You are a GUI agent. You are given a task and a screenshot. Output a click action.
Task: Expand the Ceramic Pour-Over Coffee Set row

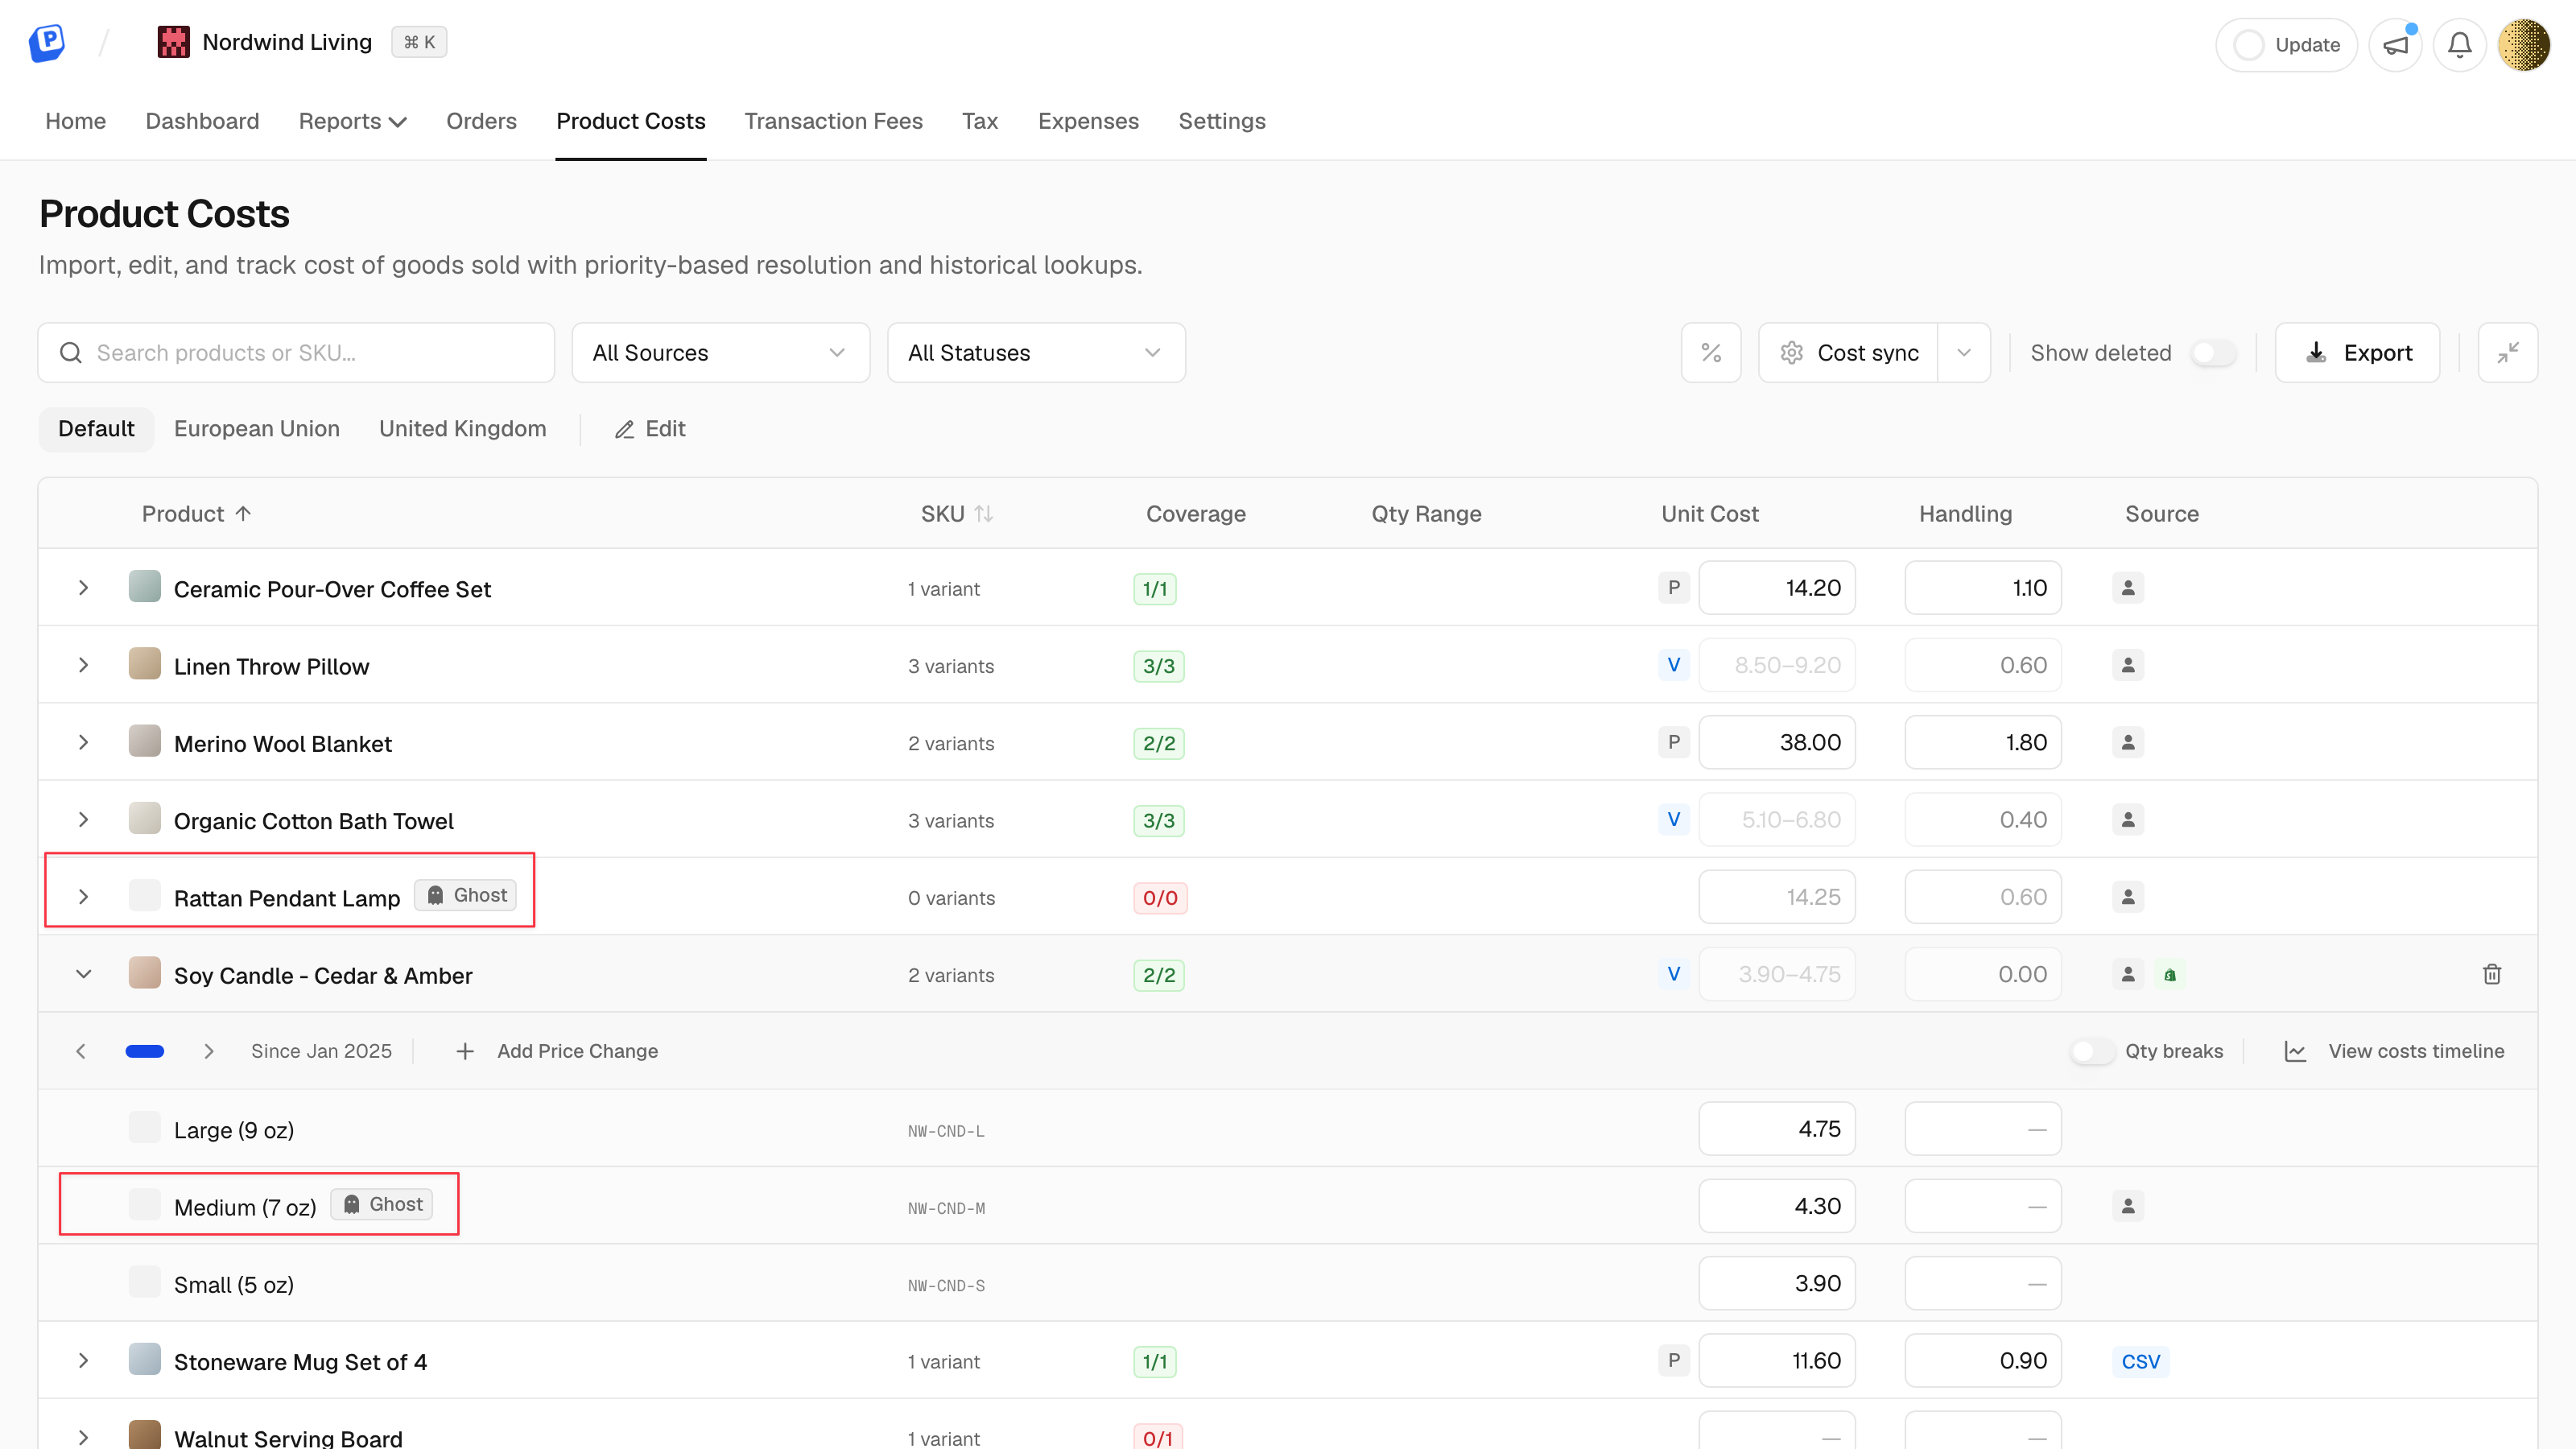84,588
